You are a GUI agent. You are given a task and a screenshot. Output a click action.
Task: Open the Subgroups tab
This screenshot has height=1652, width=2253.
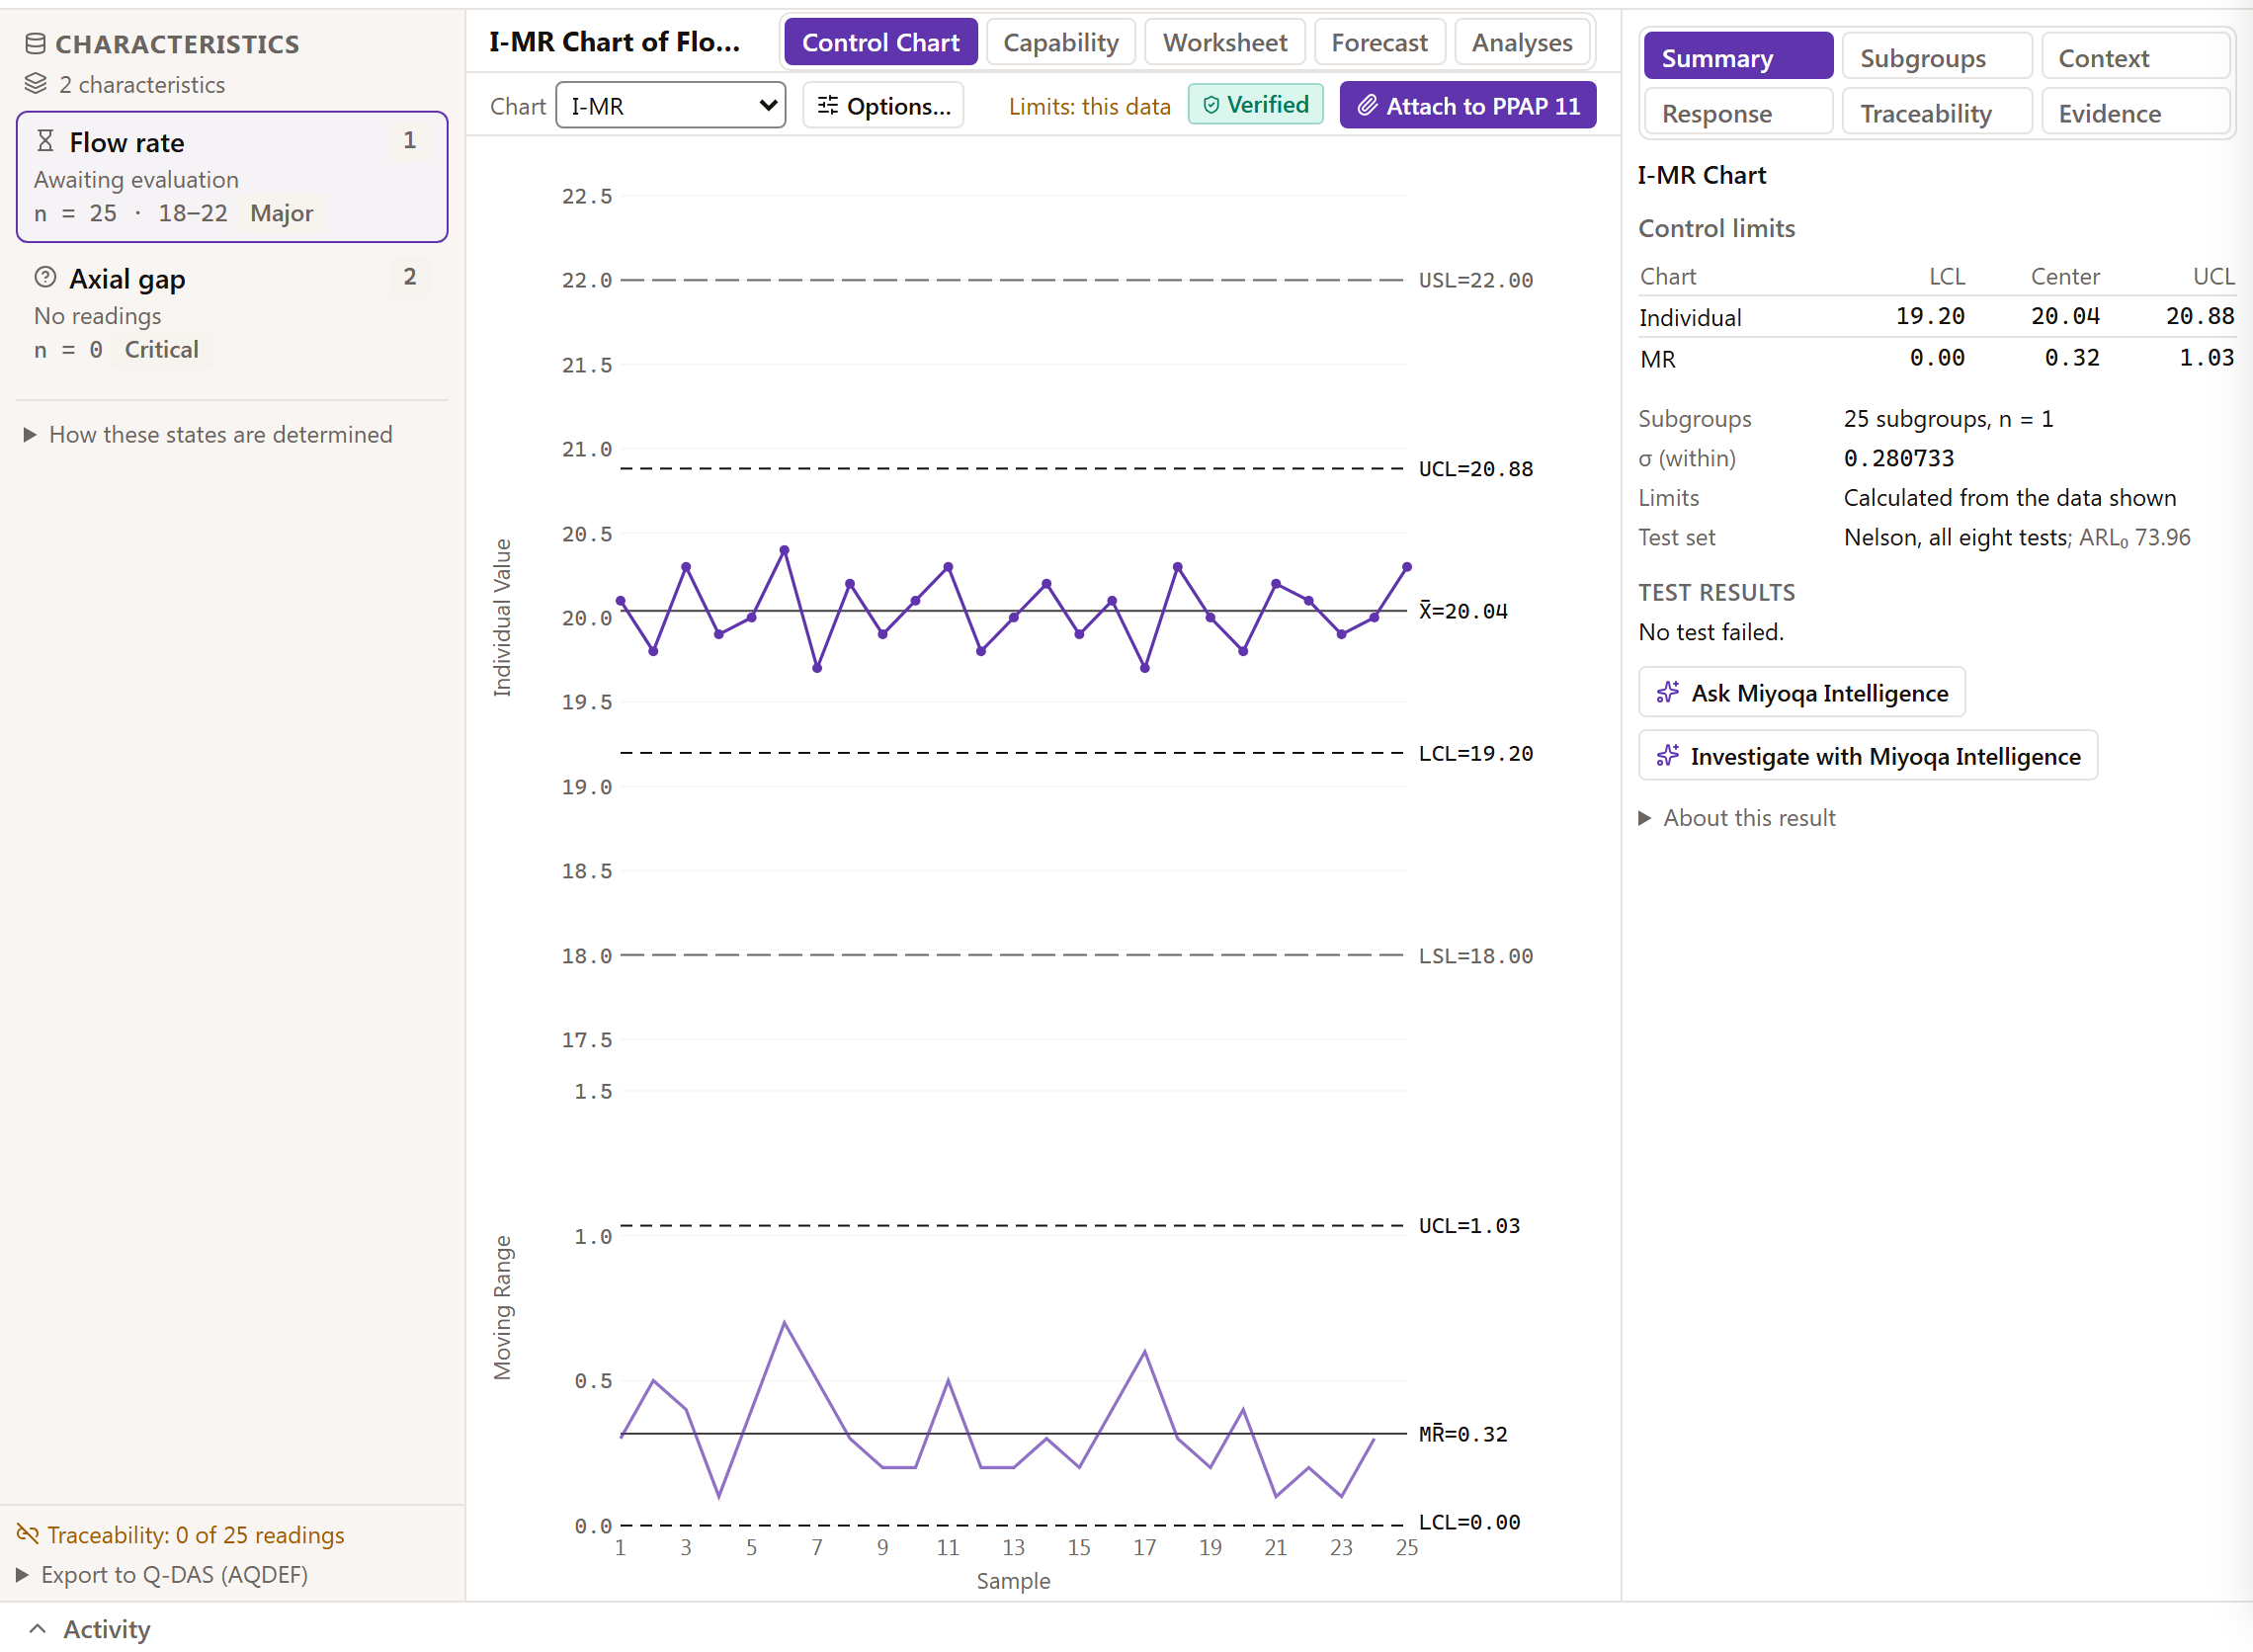(1936, 58)
